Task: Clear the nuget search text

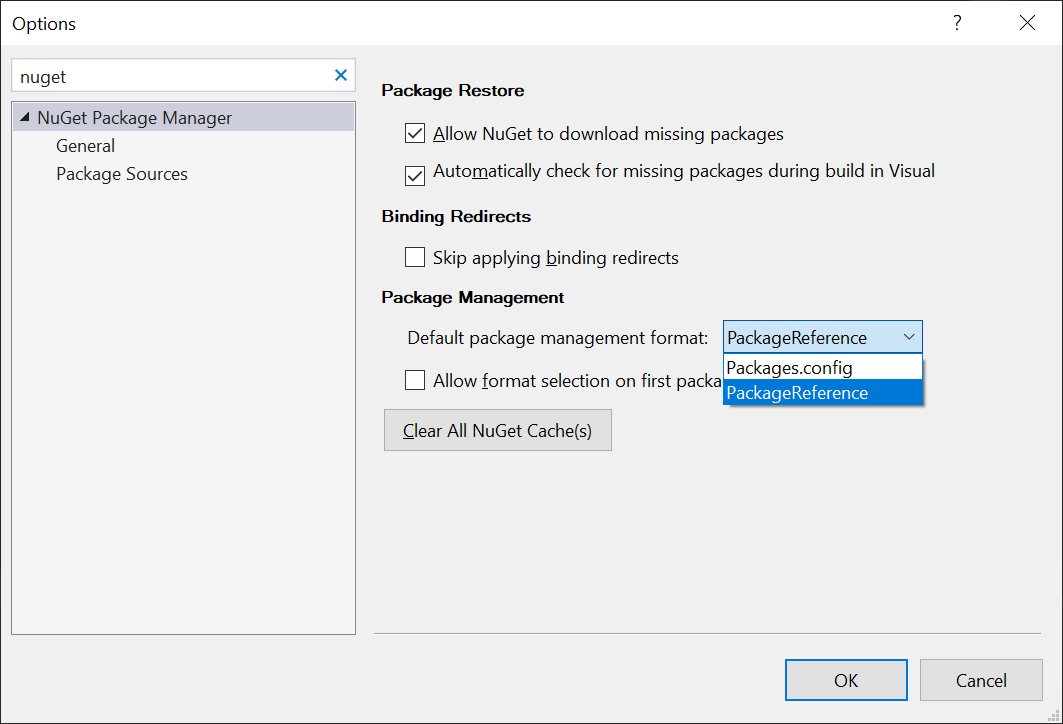Action: 341,75
